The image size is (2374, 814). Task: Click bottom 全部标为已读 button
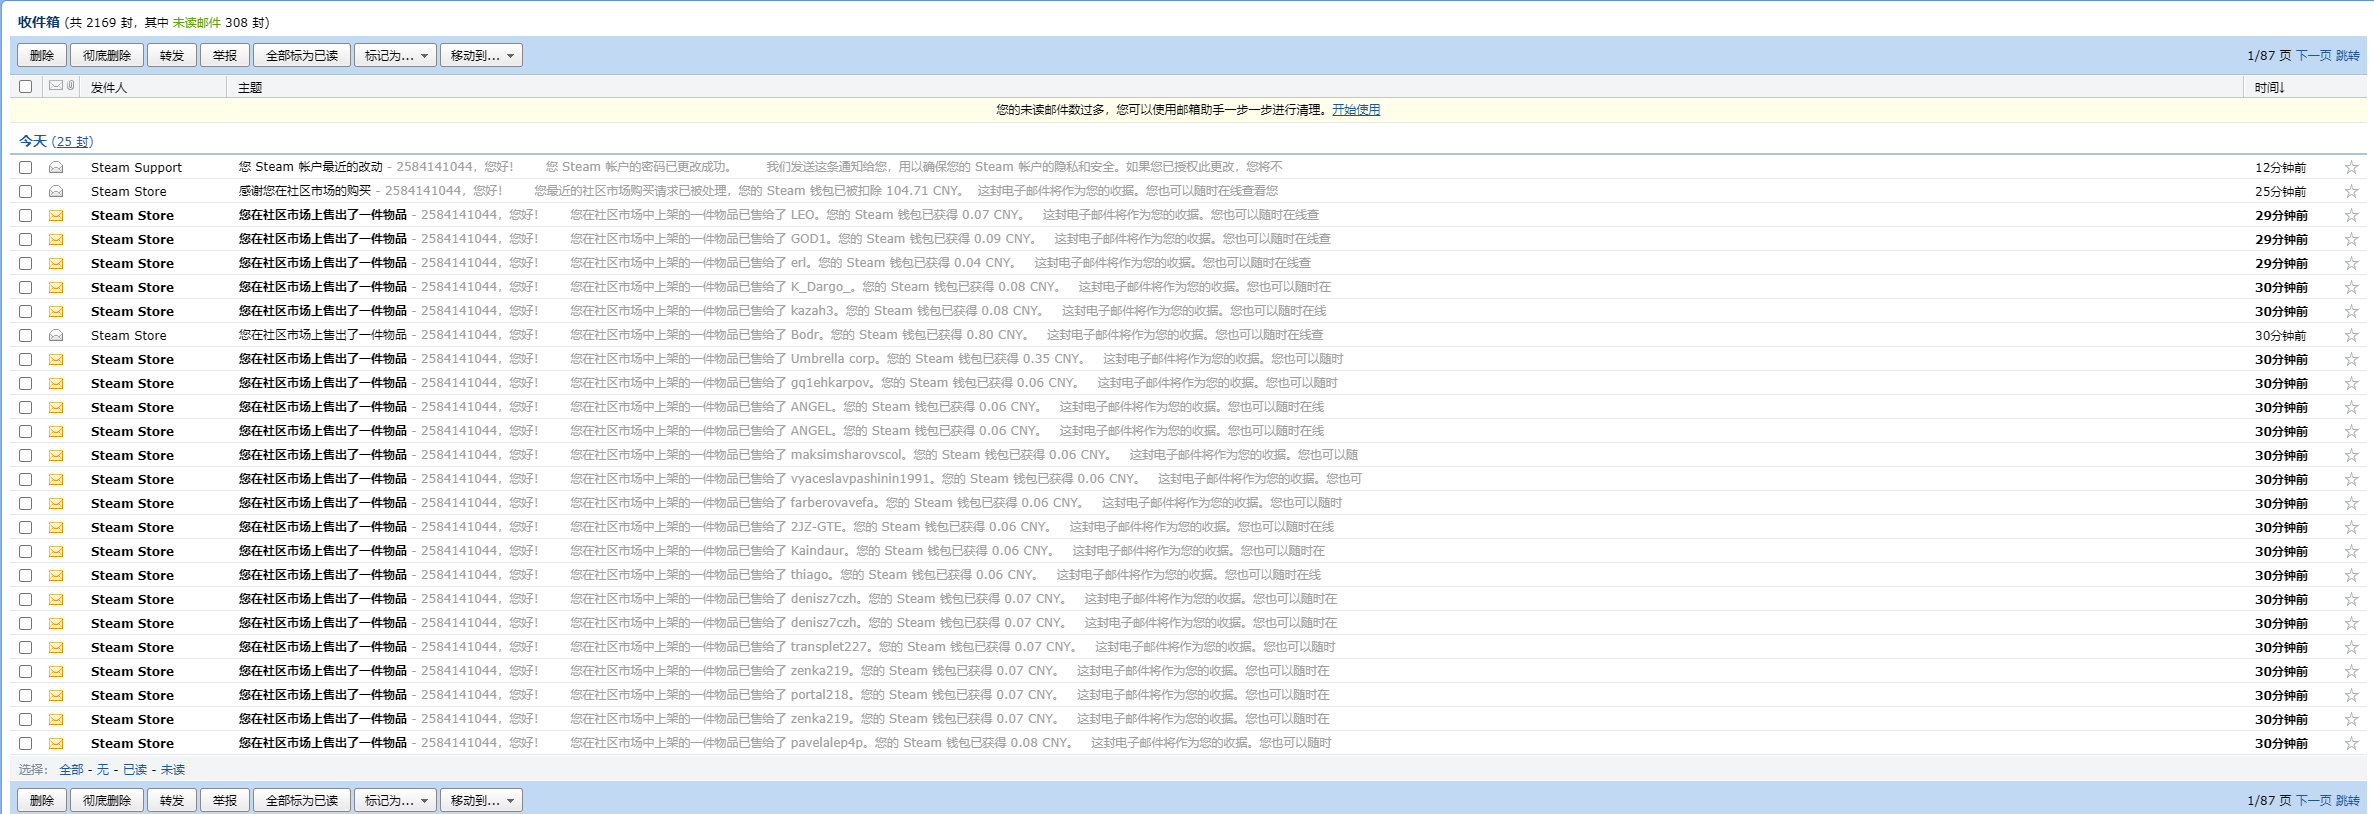click(302, 801)
